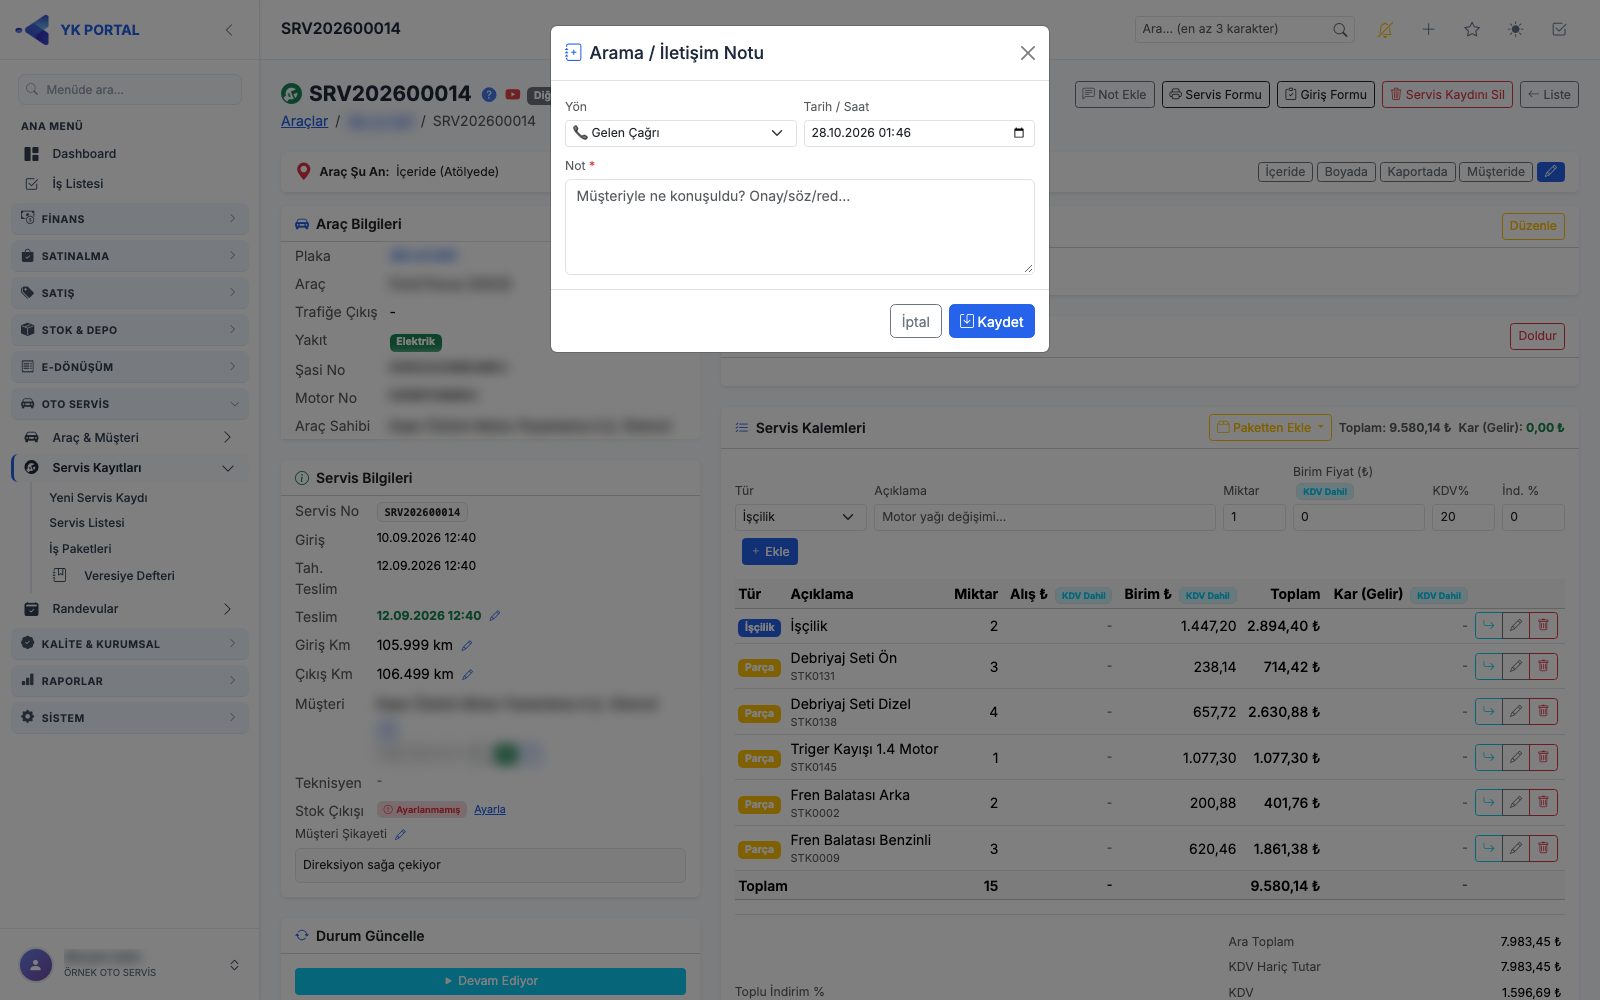Set vehicle status to Boyada
The image size is (1600, 1000).
click(x=1346, y=172)
